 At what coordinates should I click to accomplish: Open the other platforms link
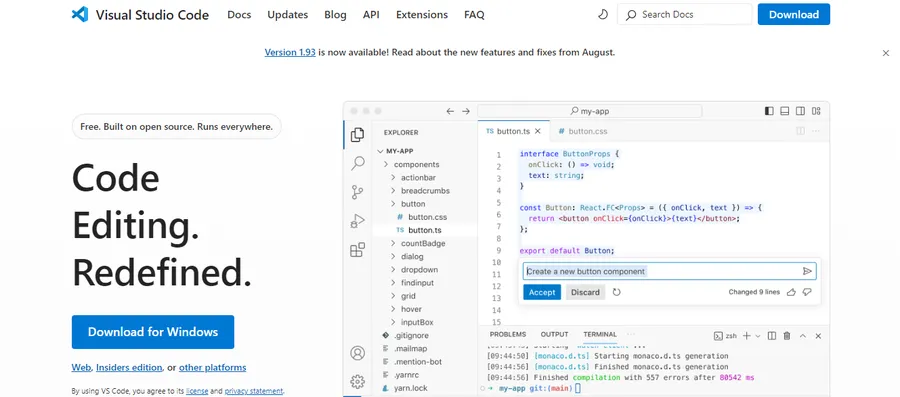(212, 368)
